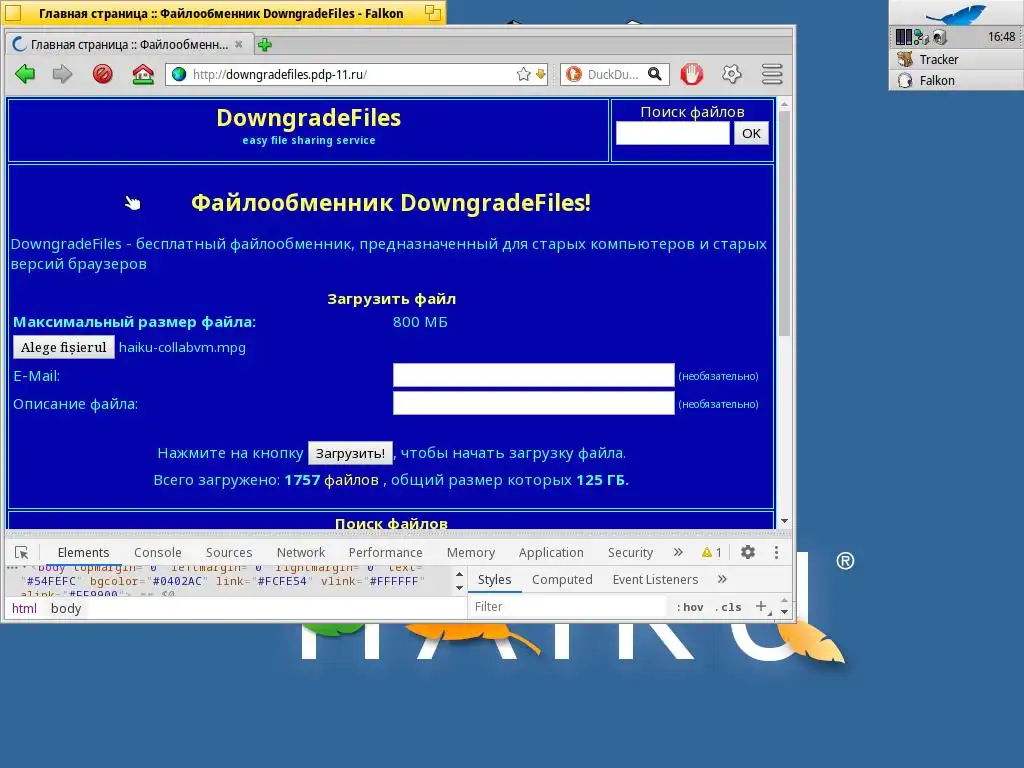Focus the DuckDuckGo search field
Image resolution: width=1024 pixels, height=768 pixels.
(x=613, y=74)
